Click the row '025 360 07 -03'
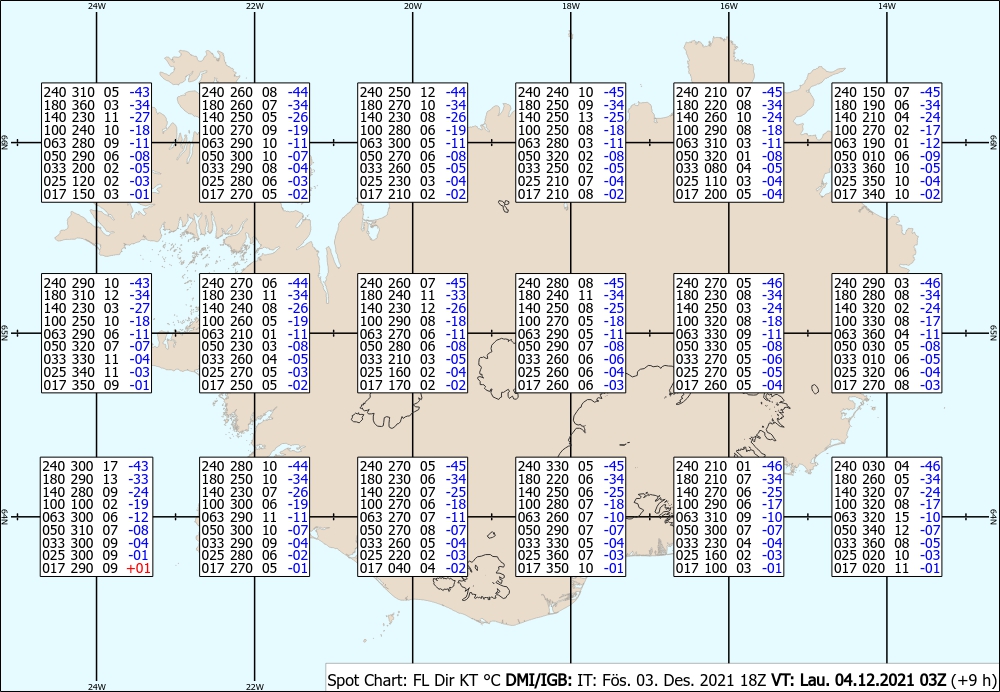 571,556
